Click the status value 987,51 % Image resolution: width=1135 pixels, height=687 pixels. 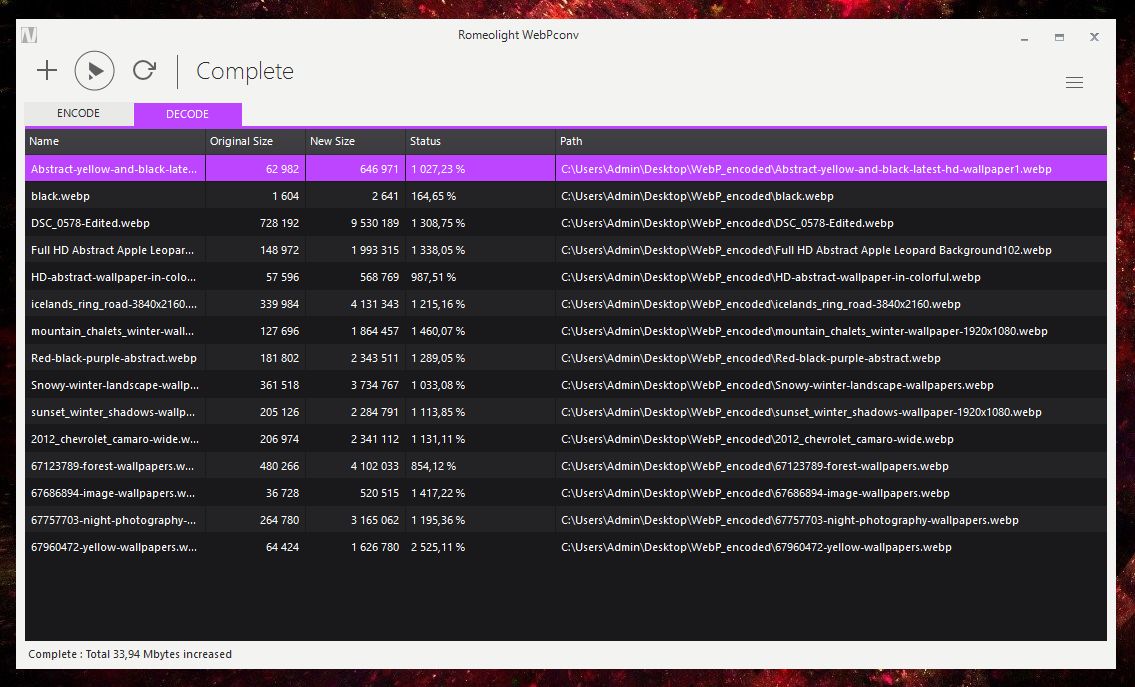tap(433, 277)
